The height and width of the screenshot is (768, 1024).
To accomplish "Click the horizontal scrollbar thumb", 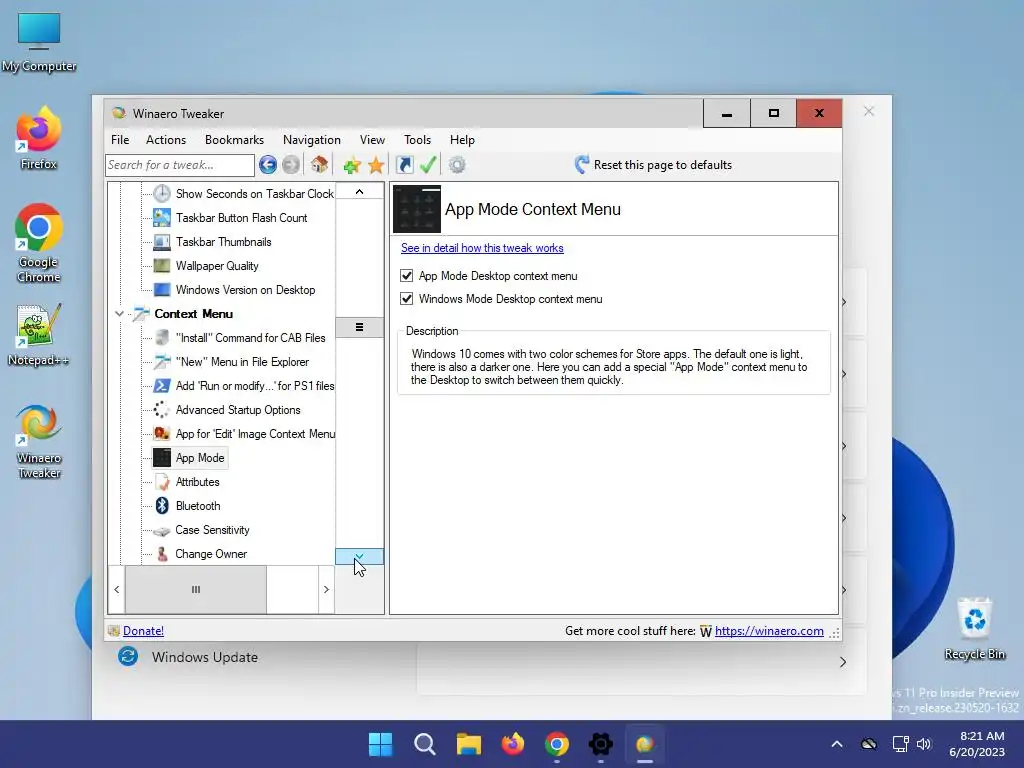I will [x=195, y=590].
